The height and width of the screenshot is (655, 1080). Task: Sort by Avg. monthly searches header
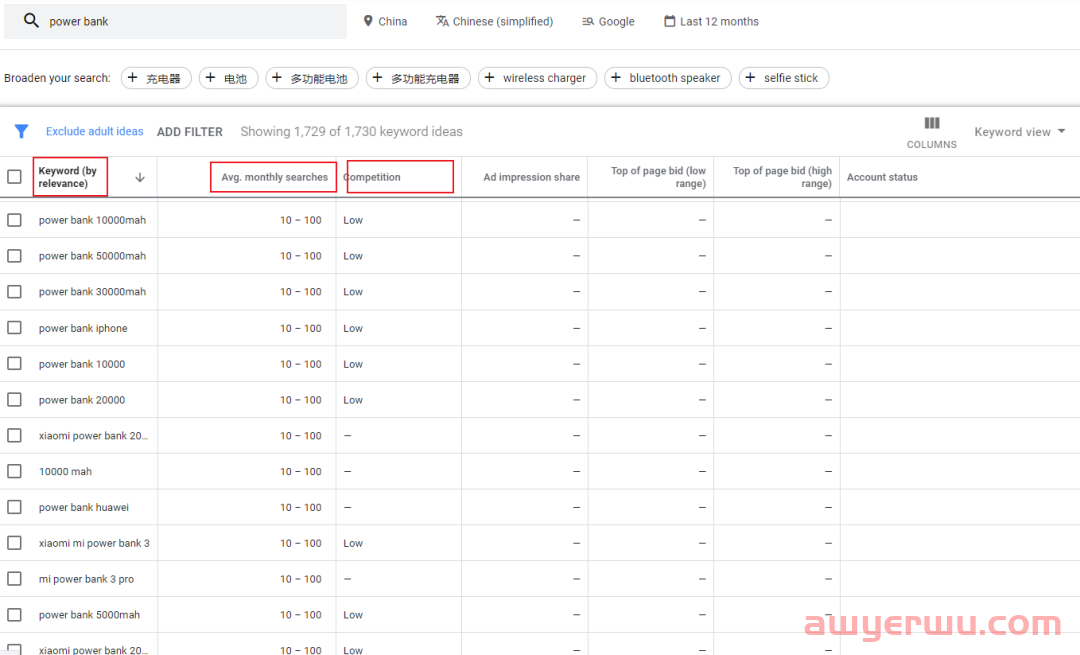point(274,177)
